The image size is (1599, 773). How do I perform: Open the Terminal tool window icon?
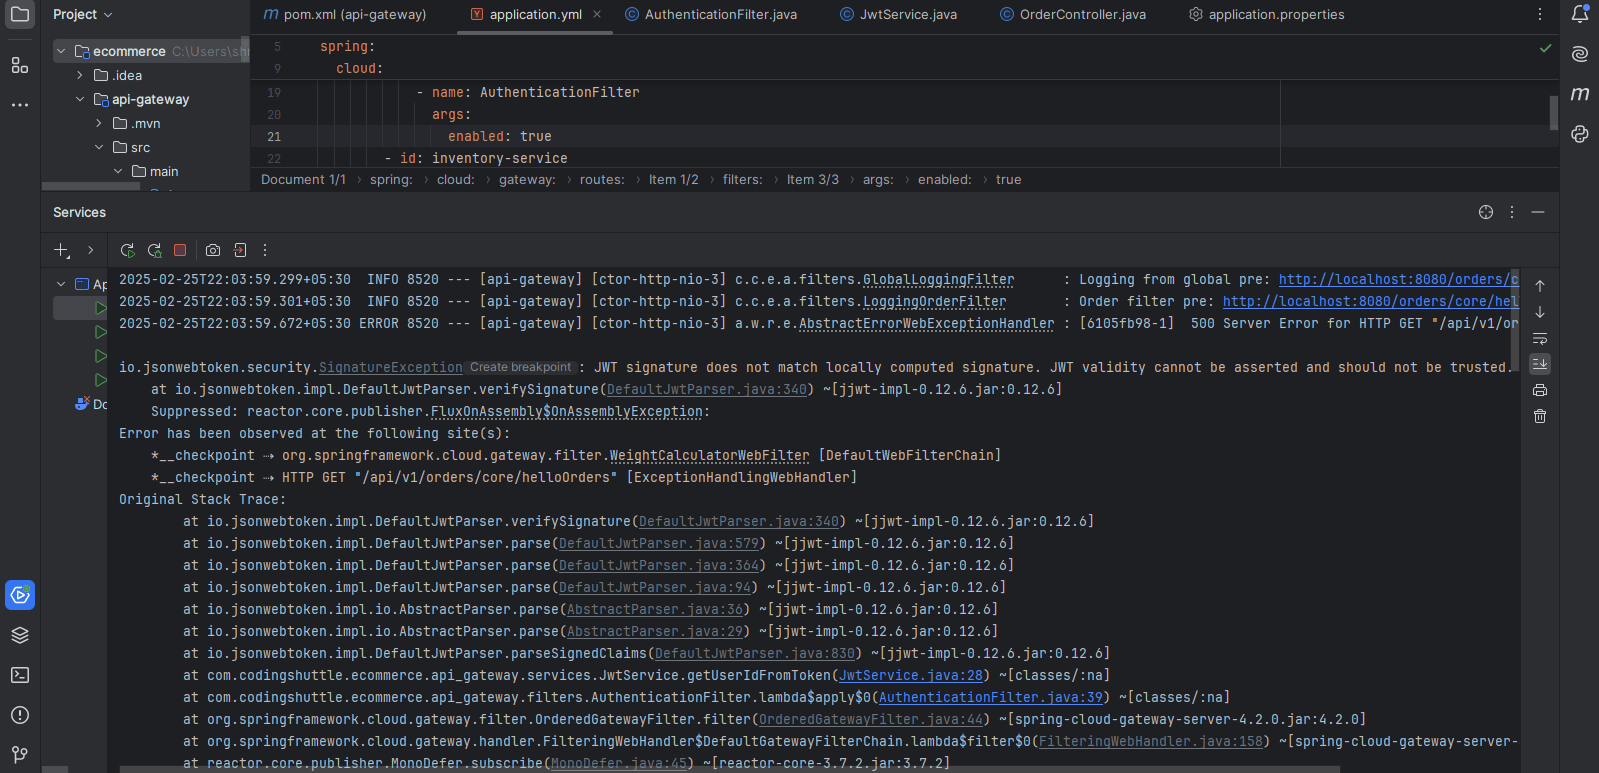pyautogui.click(x=20, y=675)
